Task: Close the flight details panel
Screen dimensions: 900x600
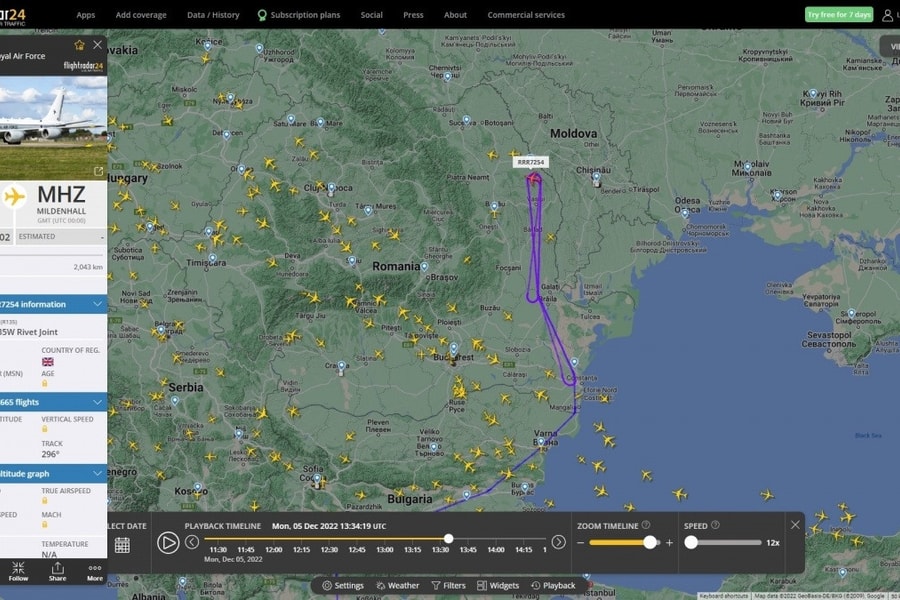Action: pos(98,44)
